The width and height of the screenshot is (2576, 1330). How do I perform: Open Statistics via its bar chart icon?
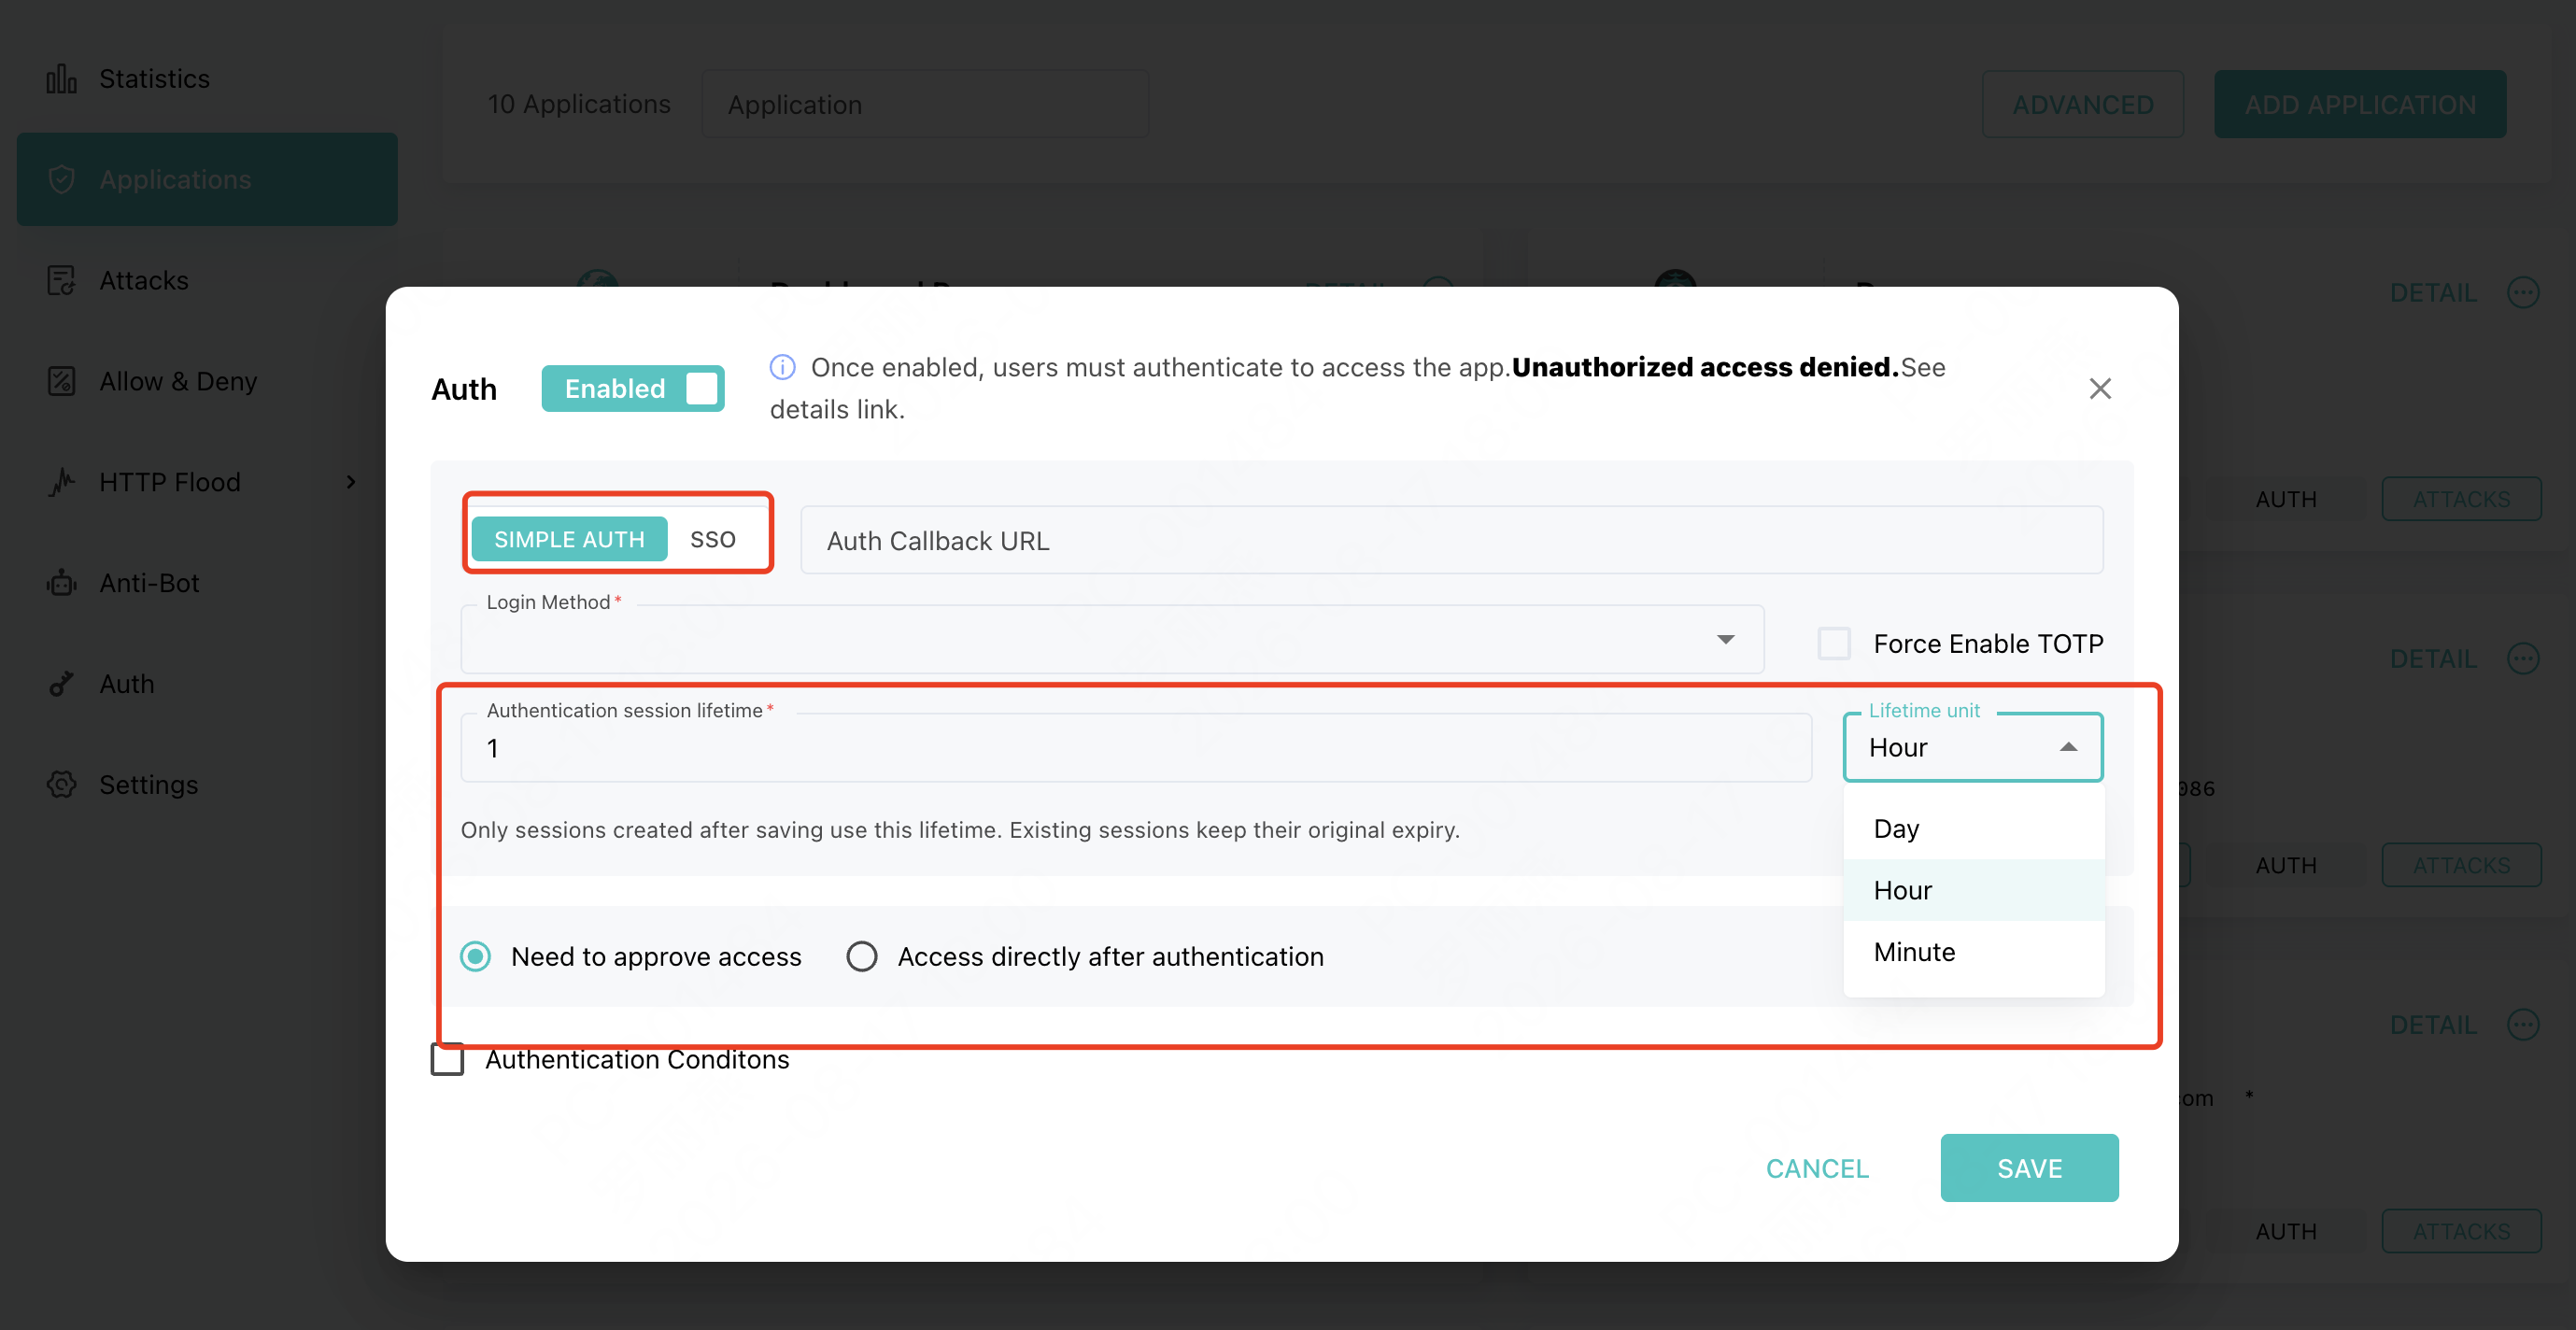(x=61, y=78)
